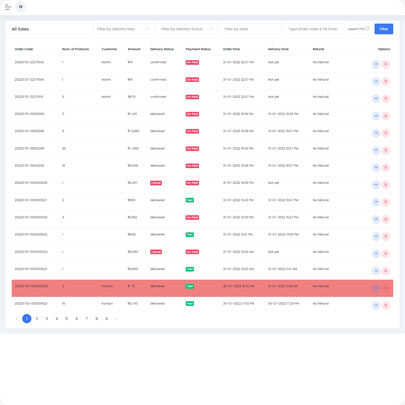Go to page 5
This screenshot has height=405, width=405.
click(x=67, y=319)
